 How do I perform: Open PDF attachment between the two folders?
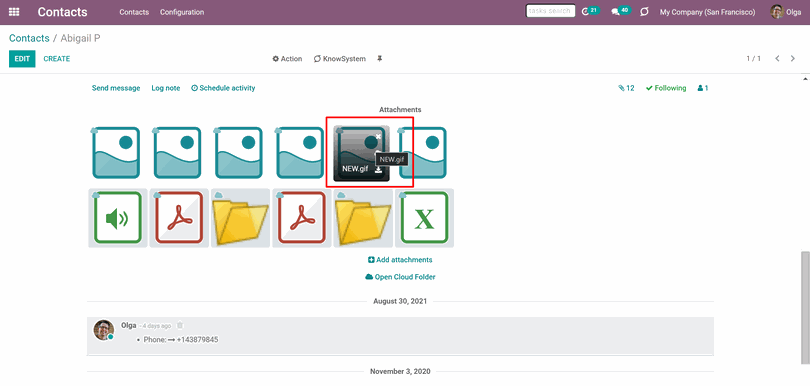[302, 218]
